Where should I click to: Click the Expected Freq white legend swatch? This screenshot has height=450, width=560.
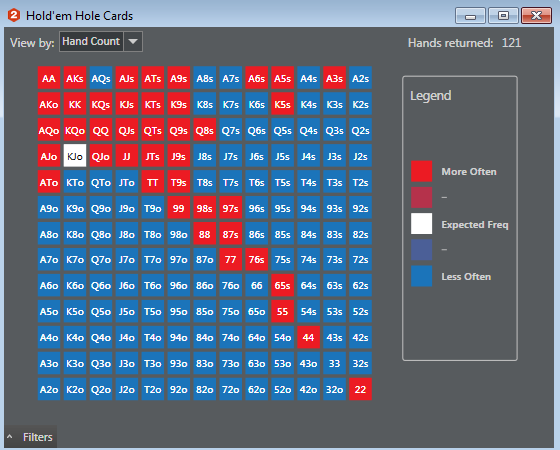pos(421,224)
